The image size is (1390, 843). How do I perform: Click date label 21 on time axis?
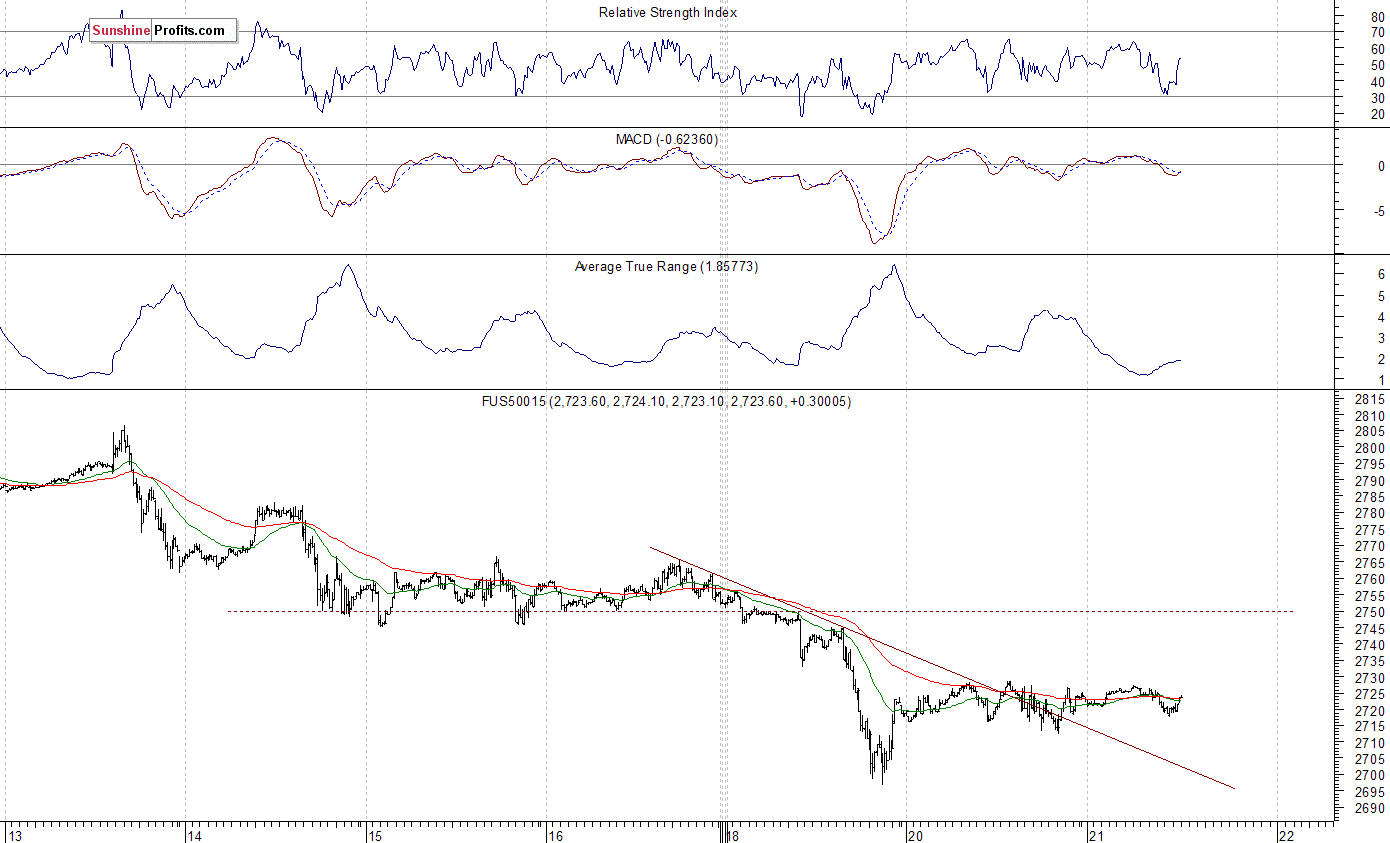click(1095, 836)
